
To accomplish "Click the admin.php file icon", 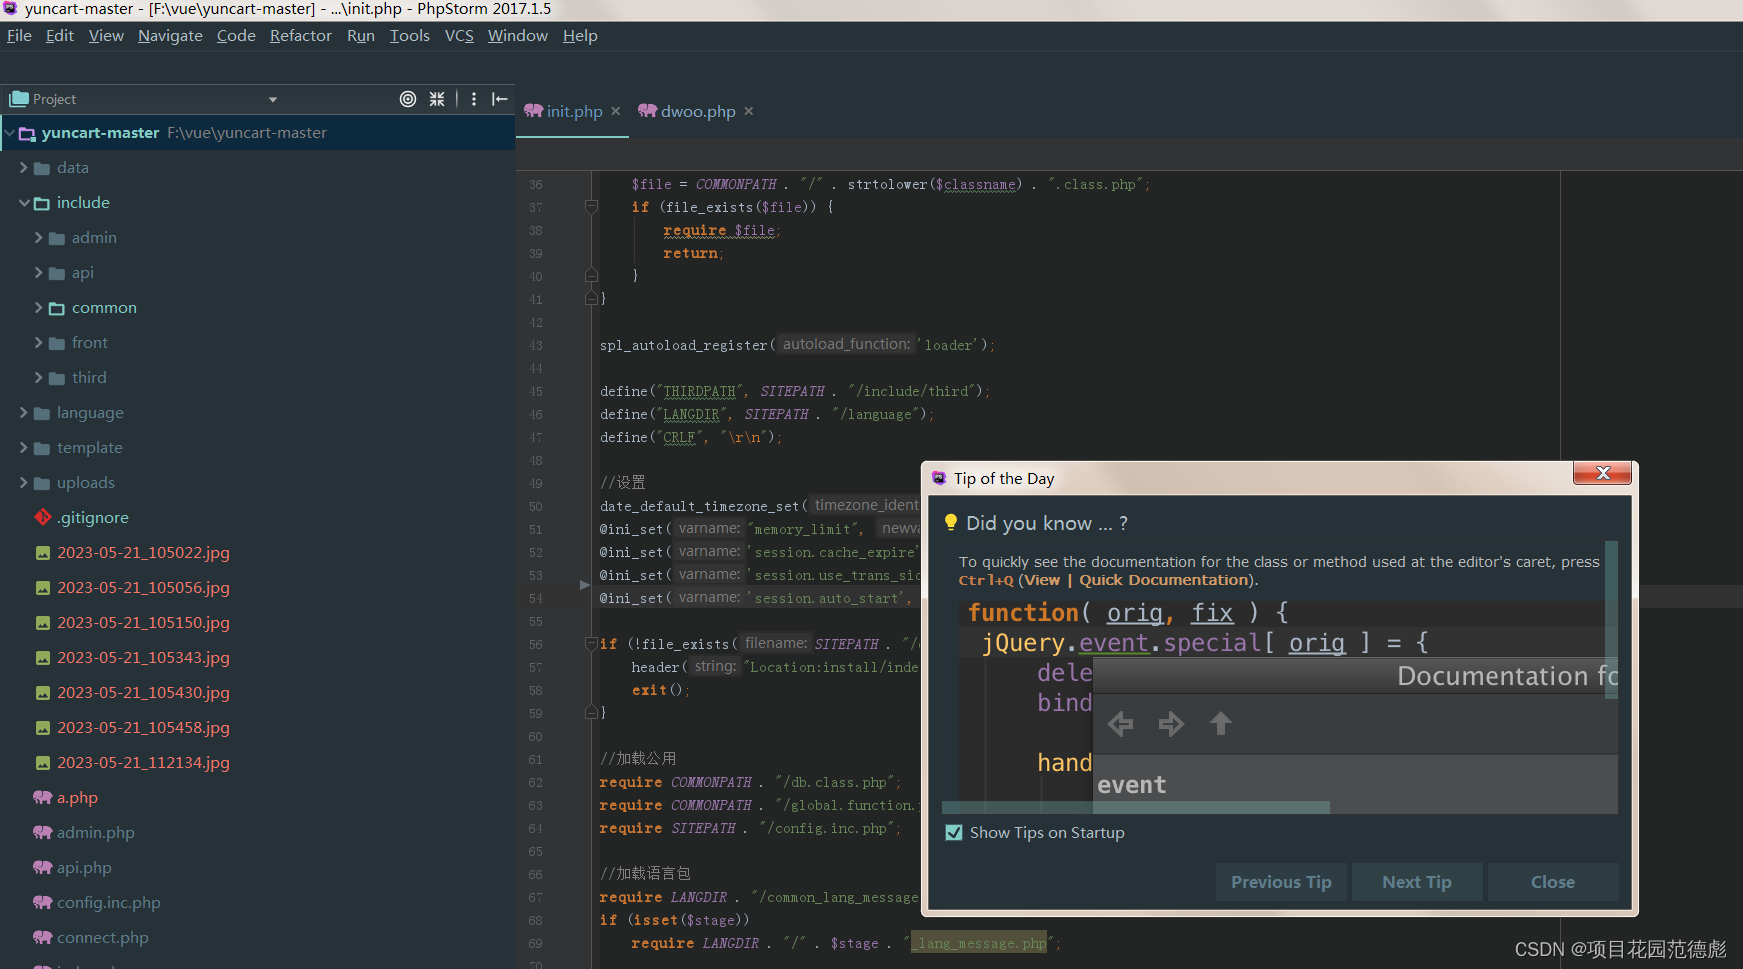I will [x=43, y=832].
